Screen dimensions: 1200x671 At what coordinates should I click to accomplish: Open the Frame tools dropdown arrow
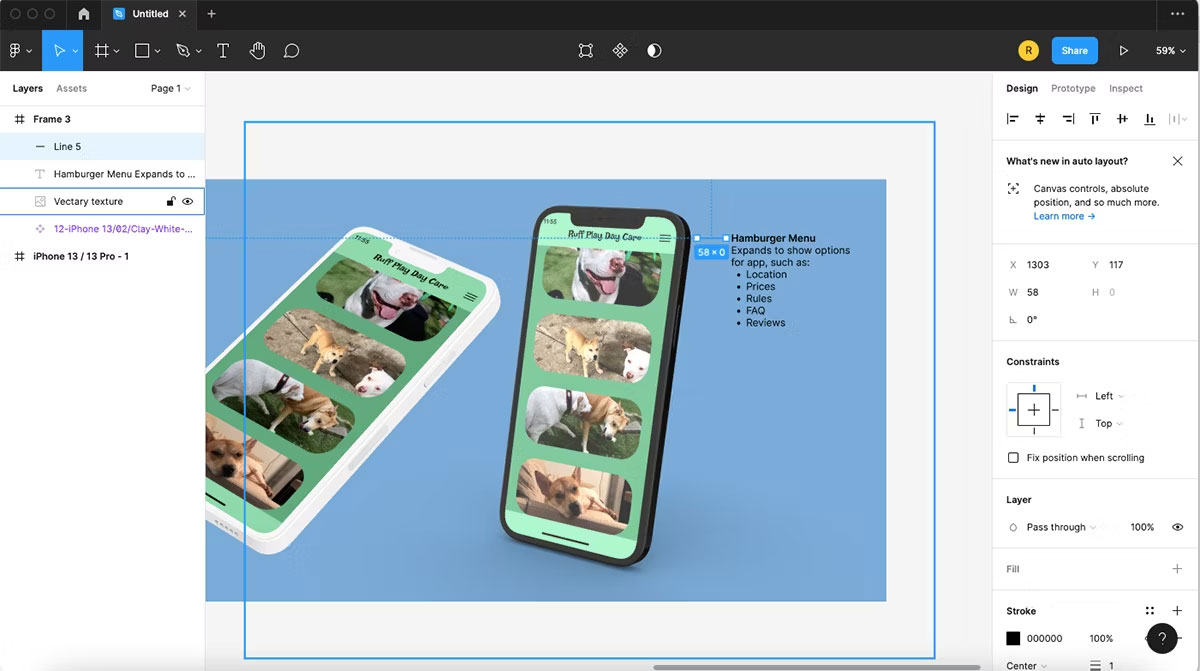point(117,51)
